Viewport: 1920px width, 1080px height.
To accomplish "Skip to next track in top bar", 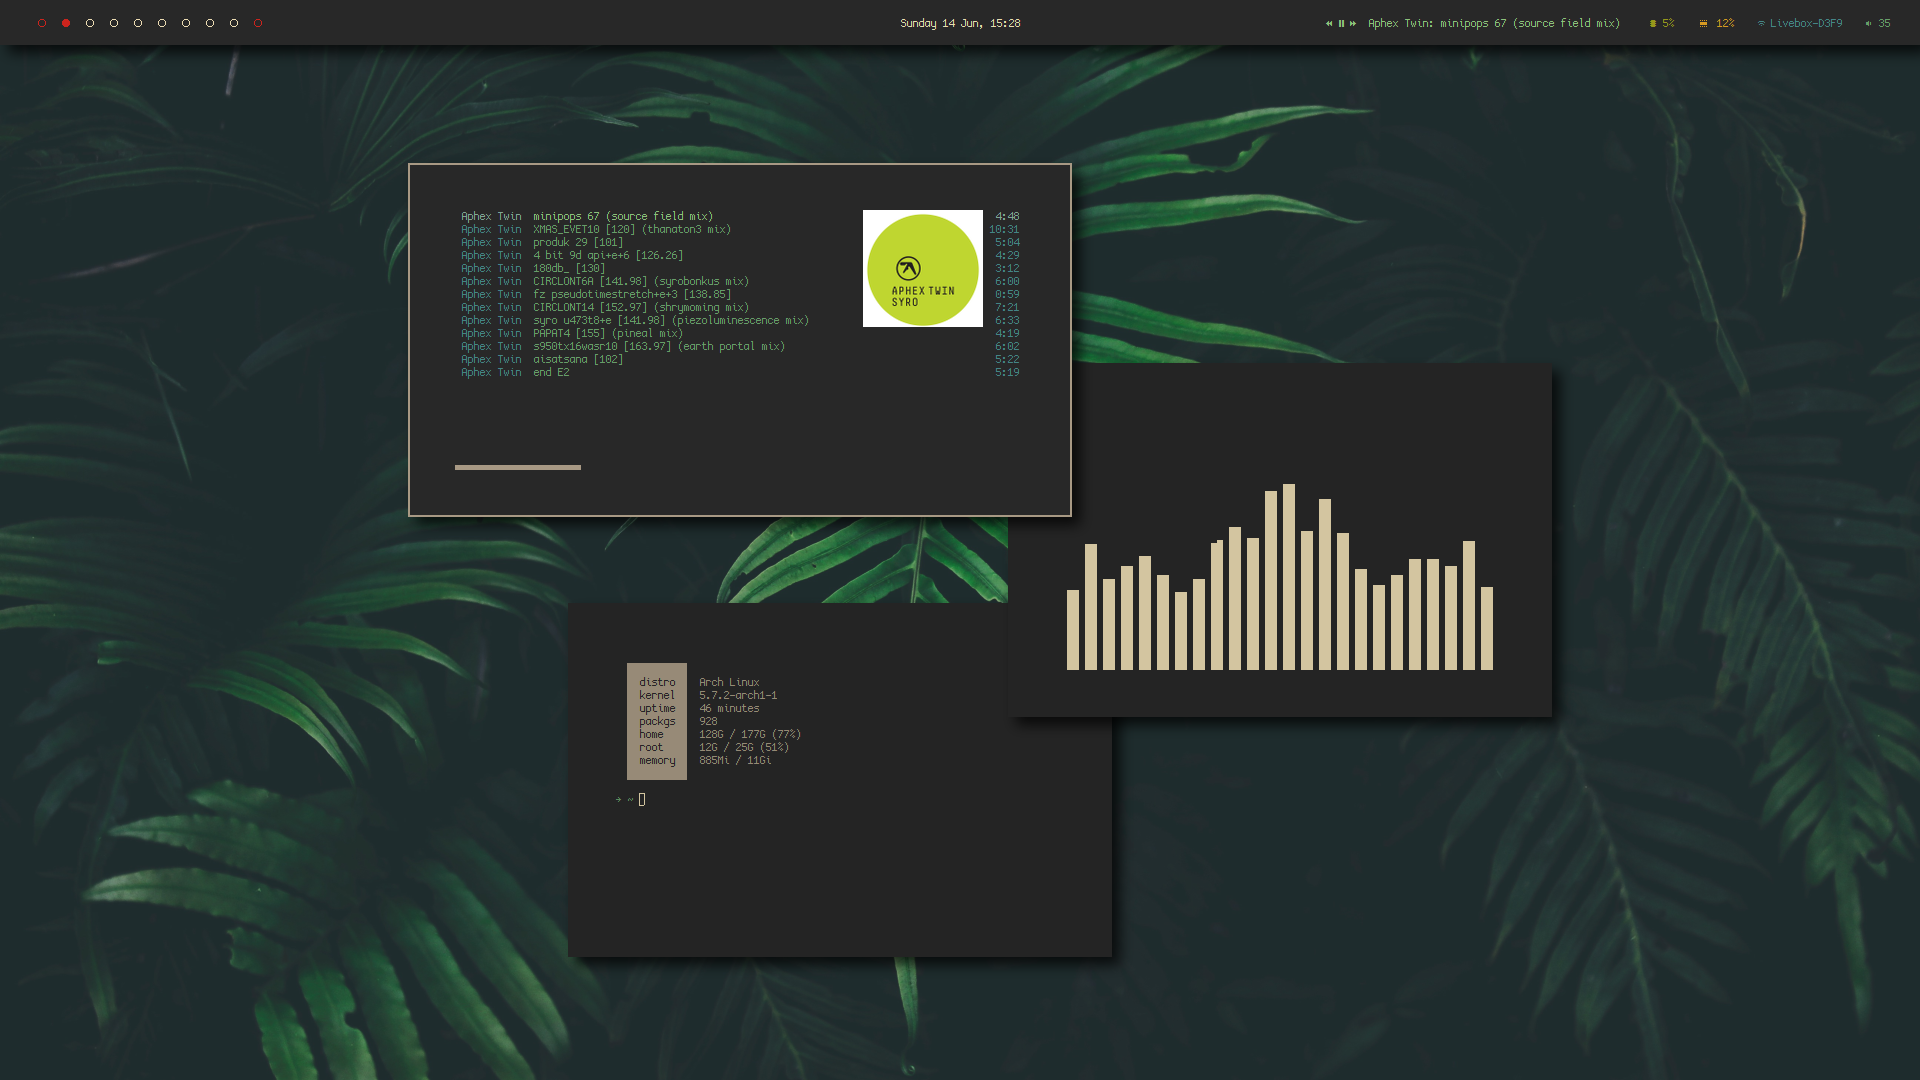I will point(1353,23).
